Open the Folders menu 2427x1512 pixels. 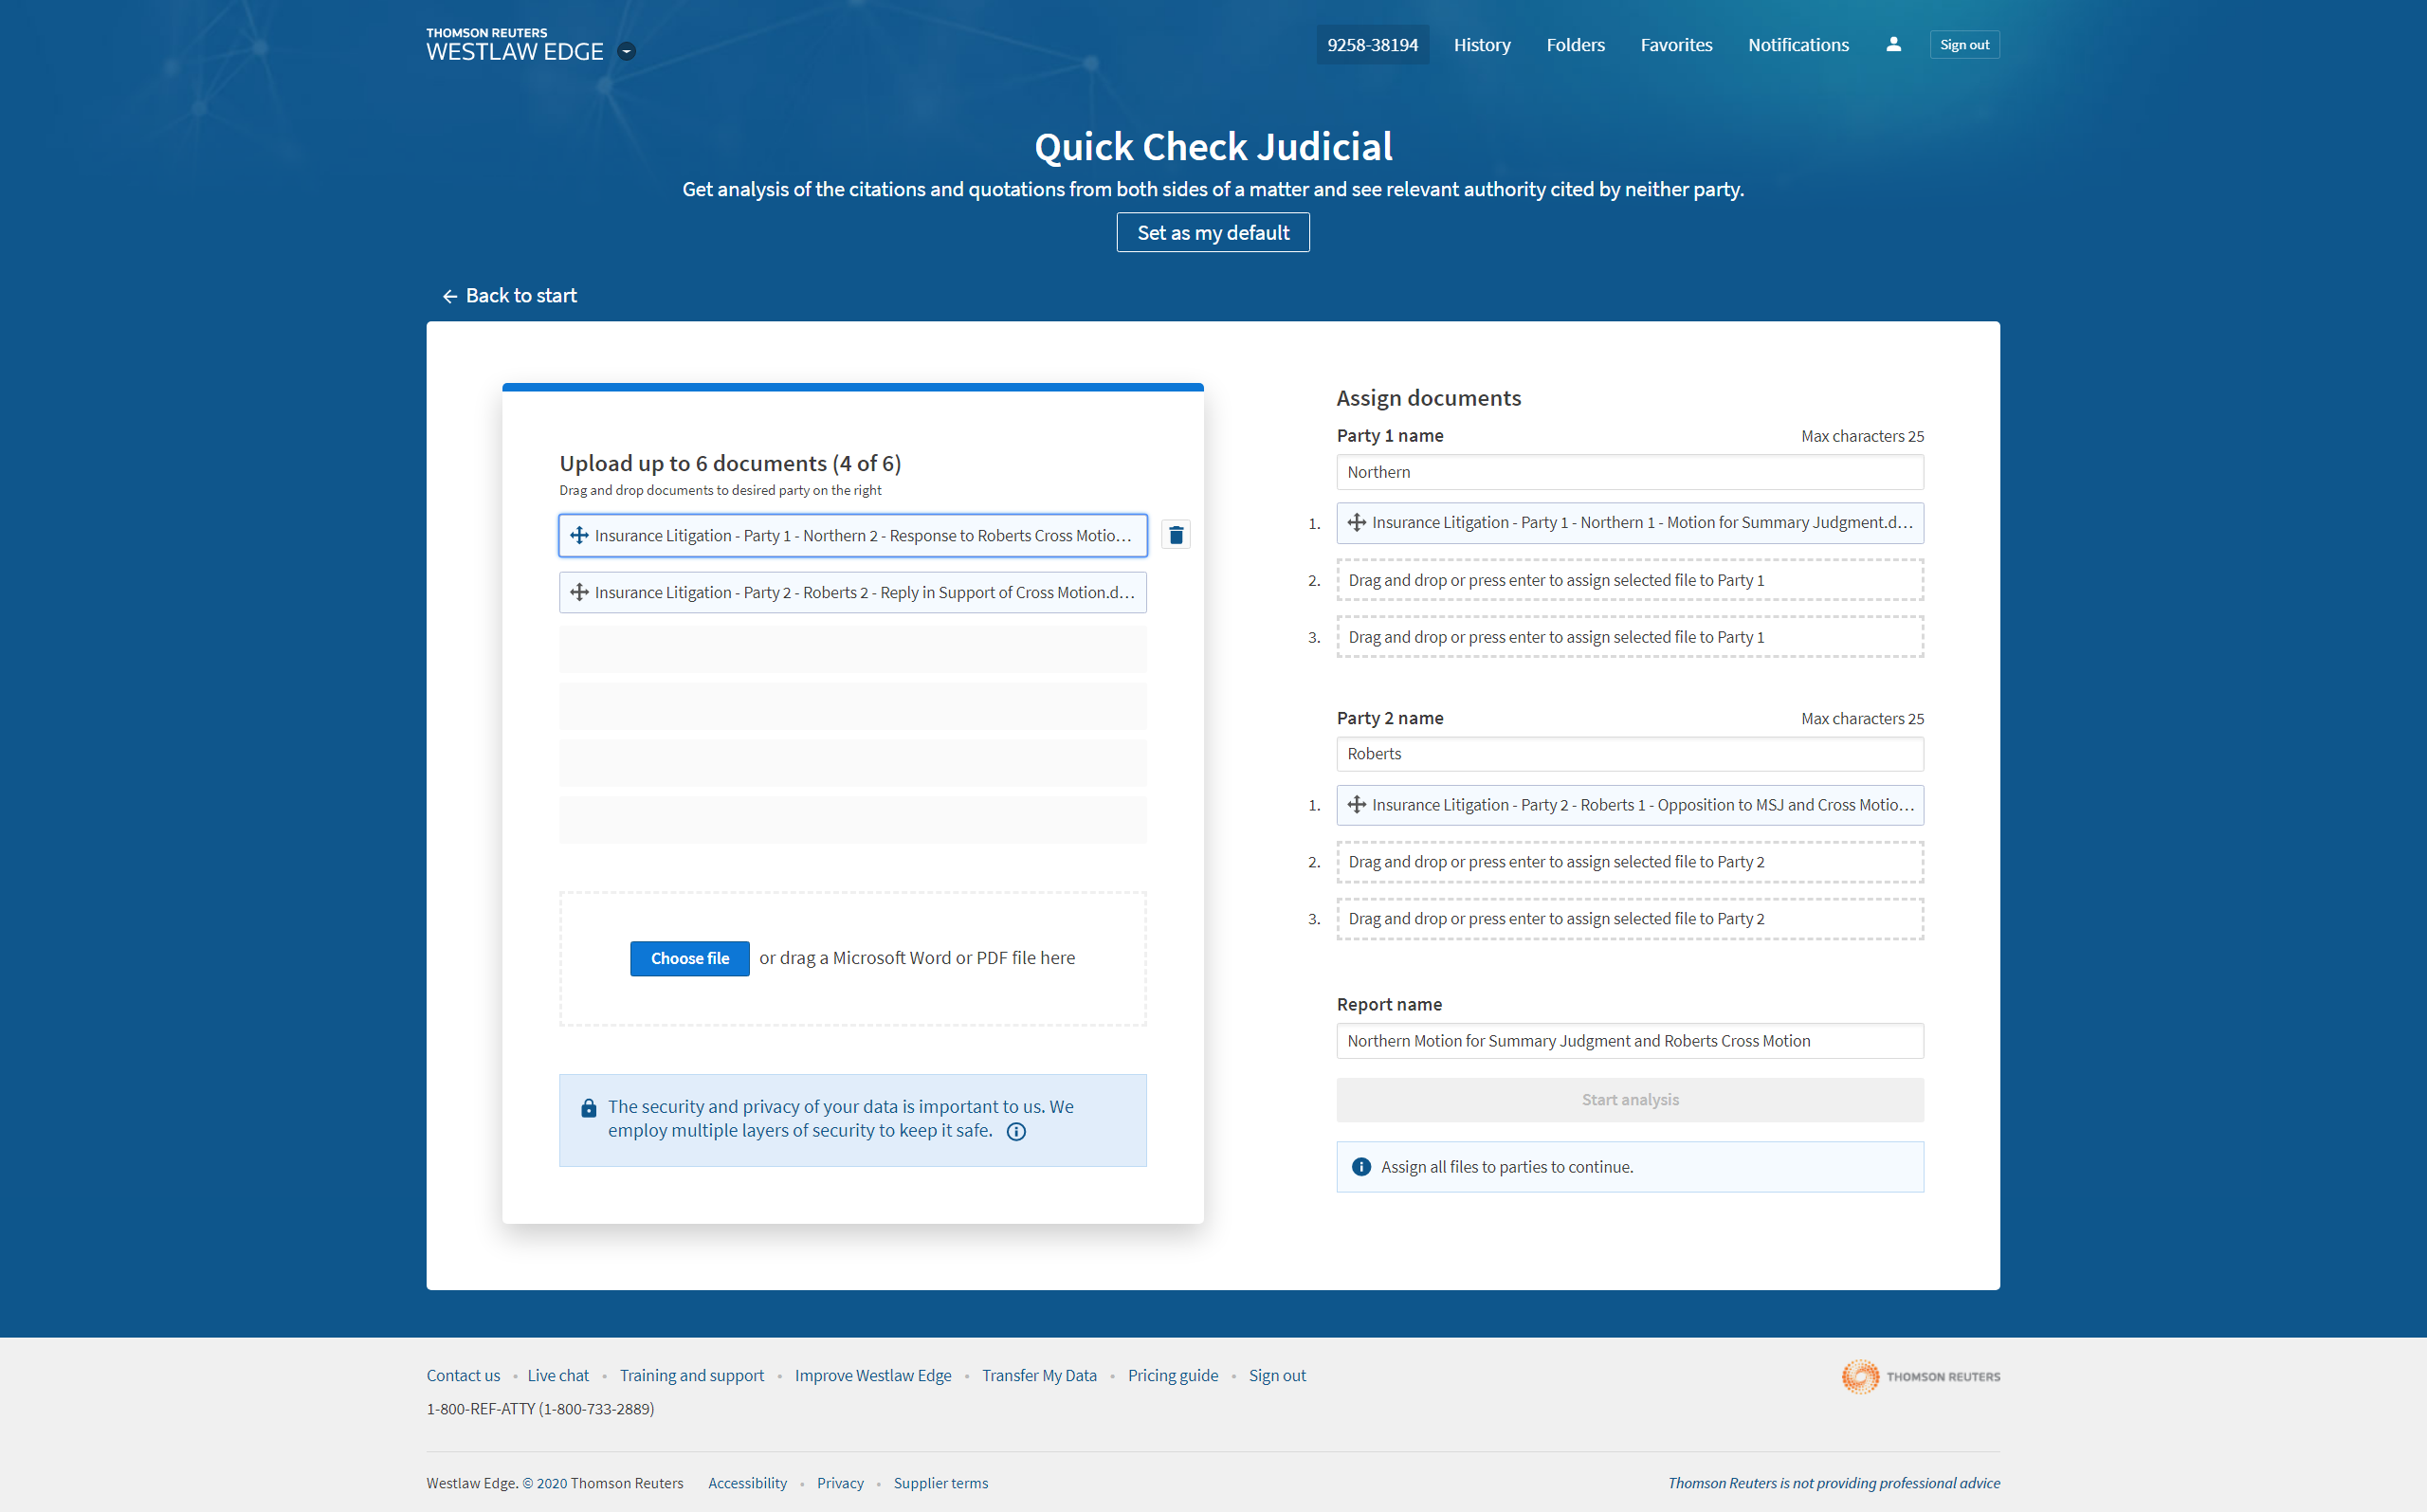tap(1575, 45)
